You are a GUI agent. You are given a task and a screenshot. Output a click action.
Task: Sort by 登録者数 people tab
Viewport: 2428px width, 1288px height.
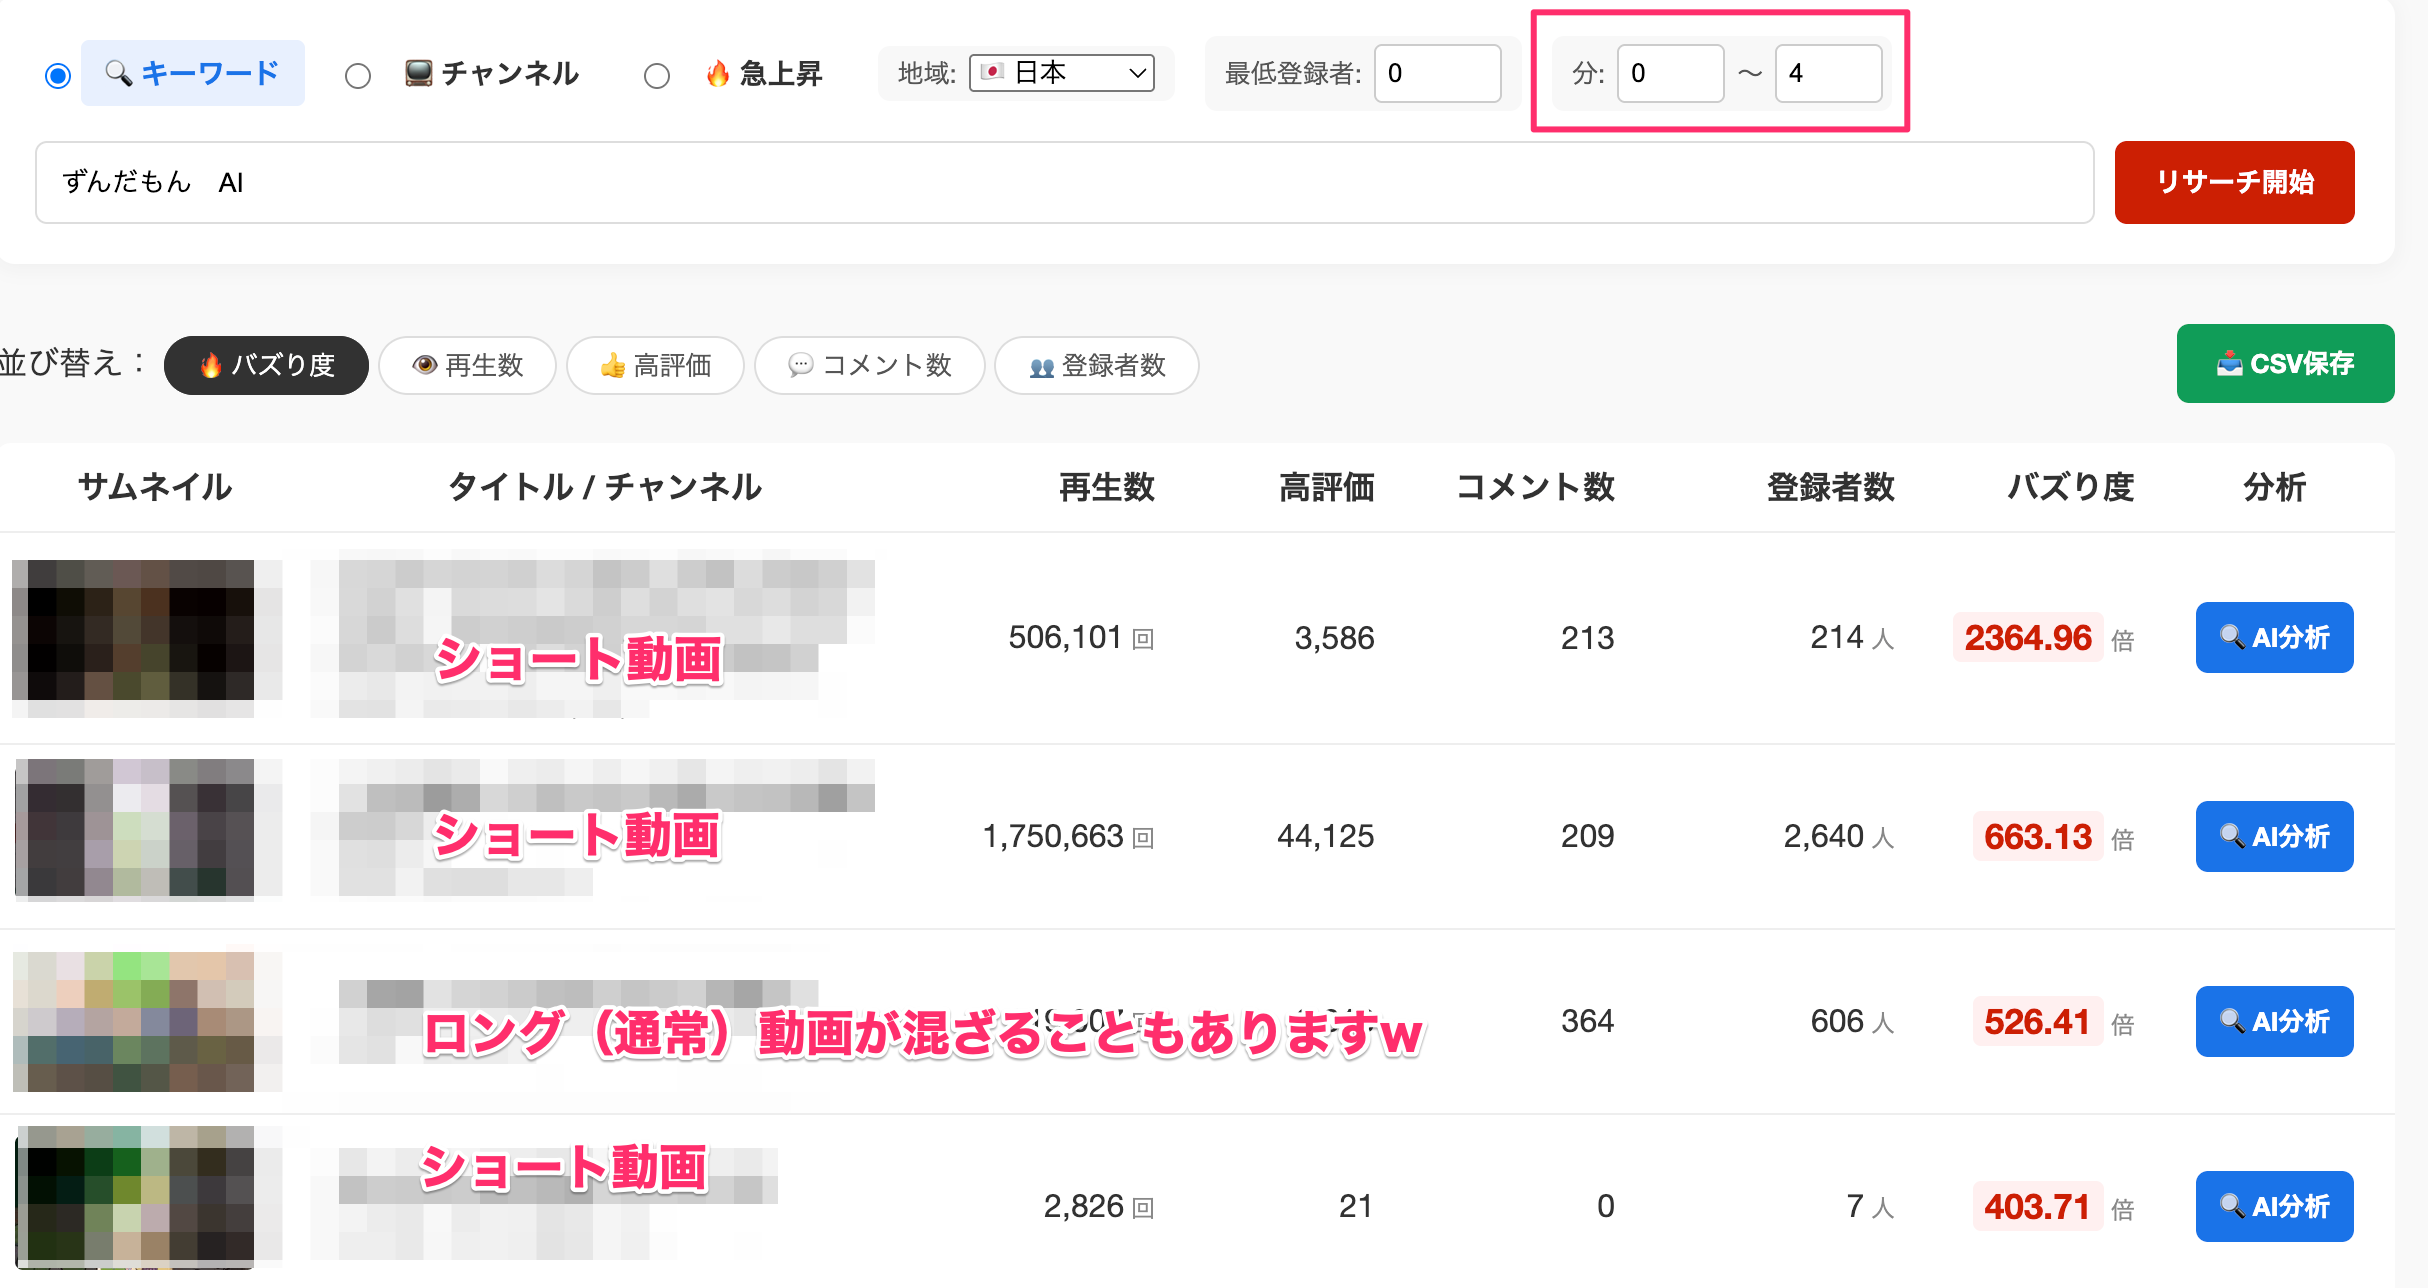(x=1097, y=365)
